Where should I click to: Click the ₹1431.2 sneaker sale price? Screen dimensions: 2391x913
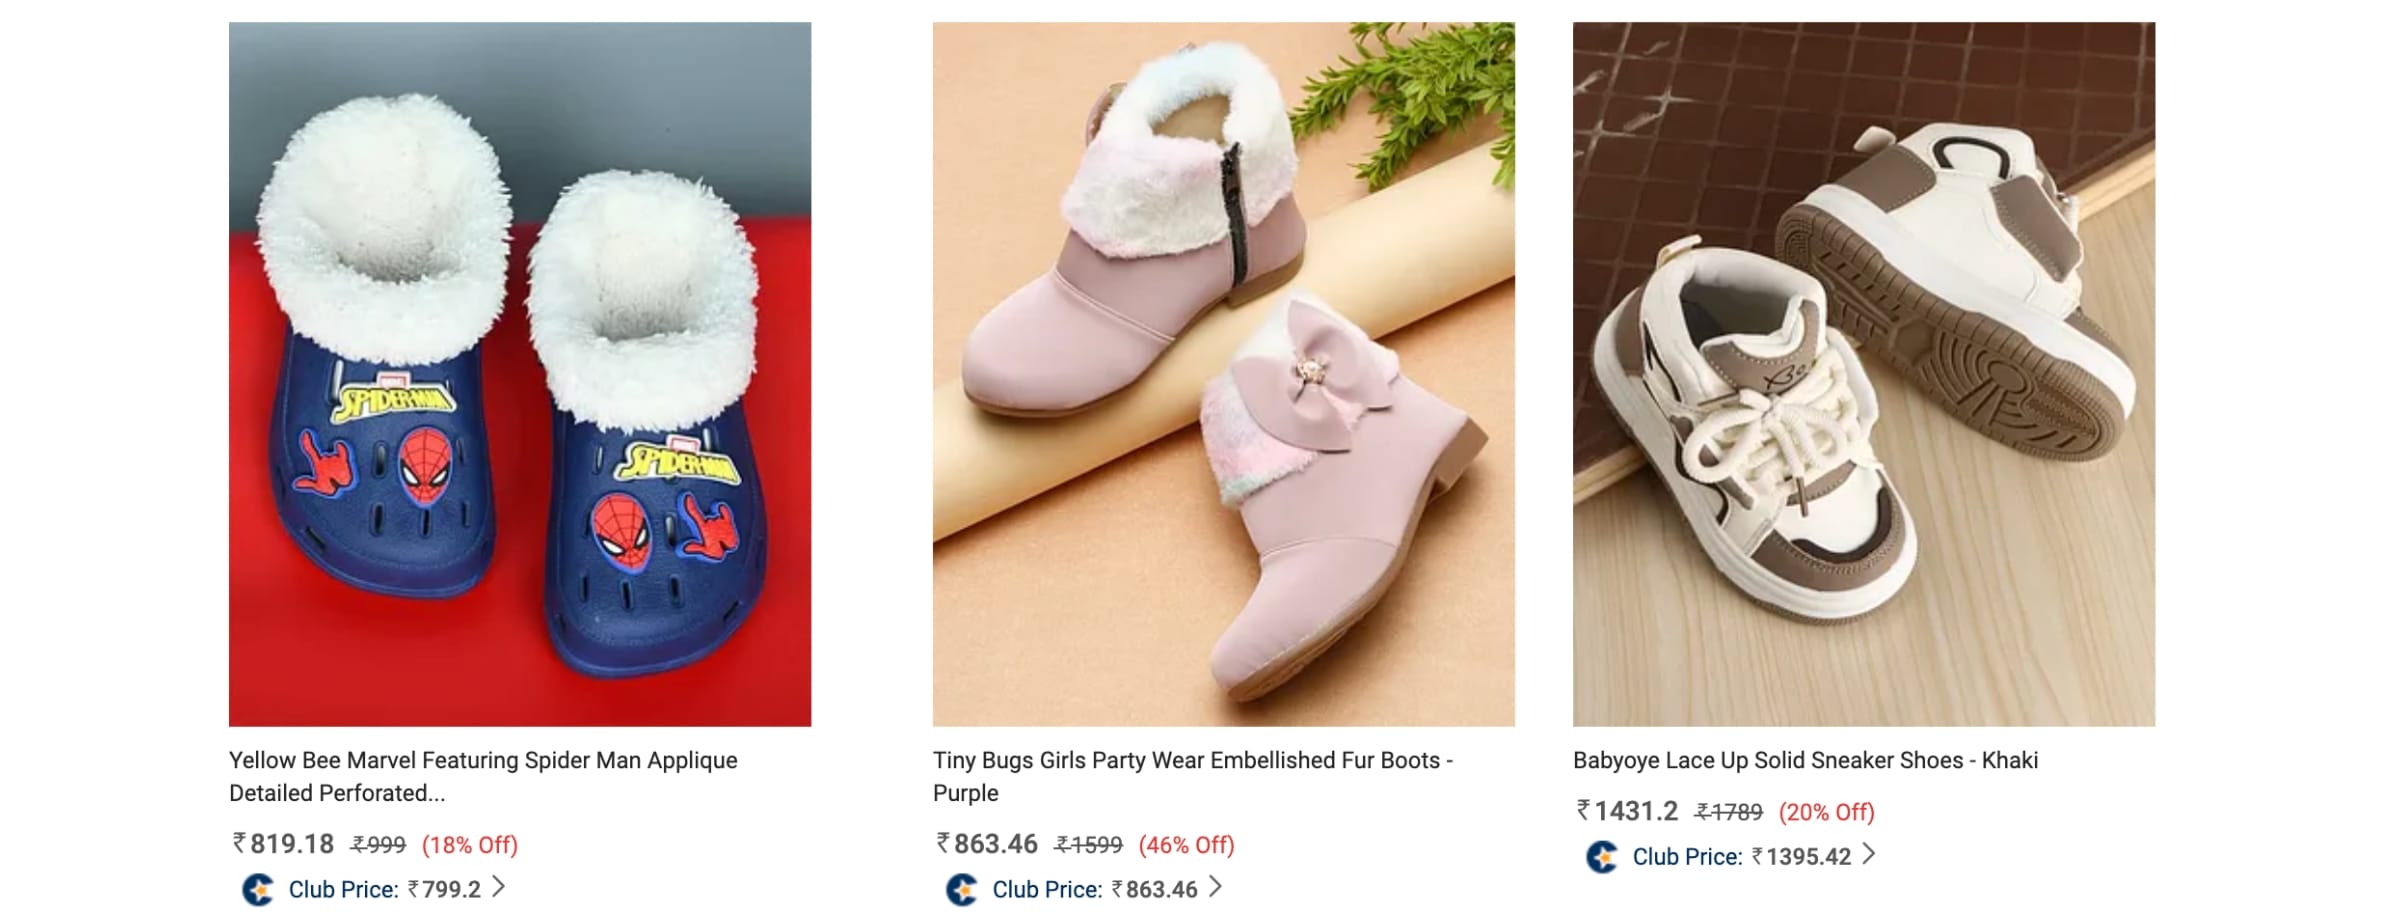1628,811
